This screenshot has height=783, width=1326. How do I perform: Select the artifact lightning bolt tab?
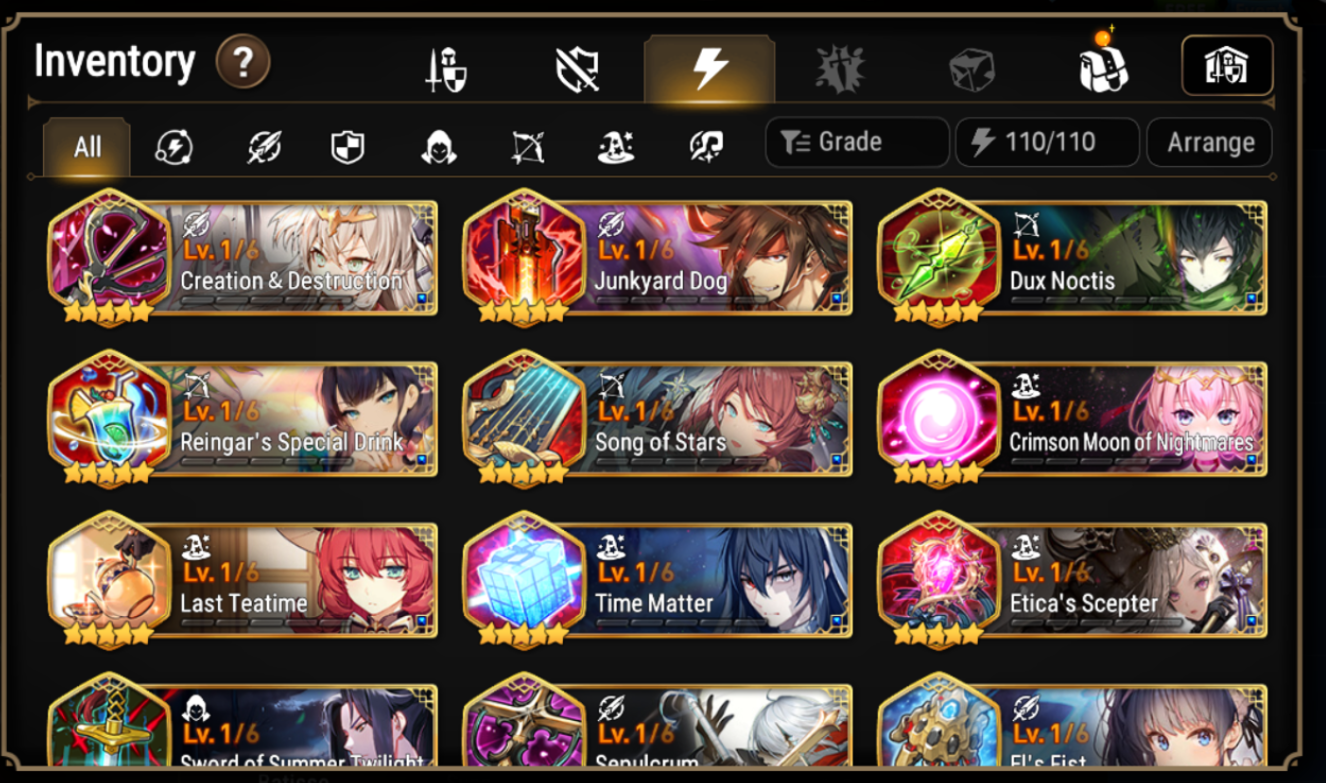710,69
